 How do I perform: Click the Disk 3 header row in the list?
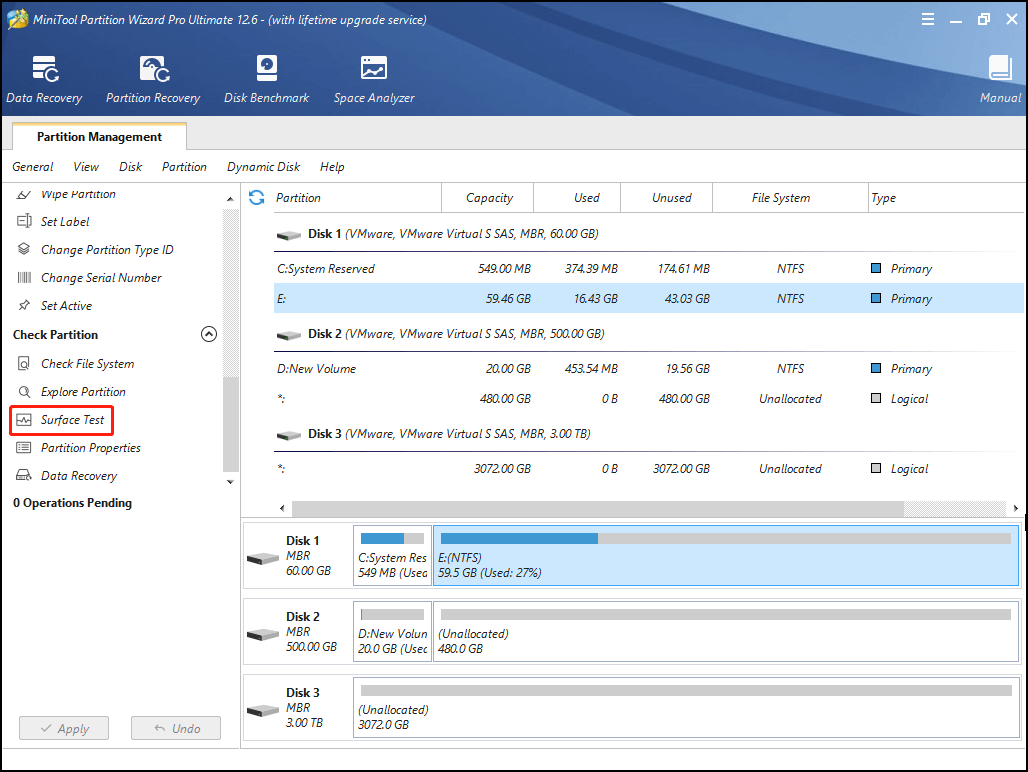pos(648,434)
